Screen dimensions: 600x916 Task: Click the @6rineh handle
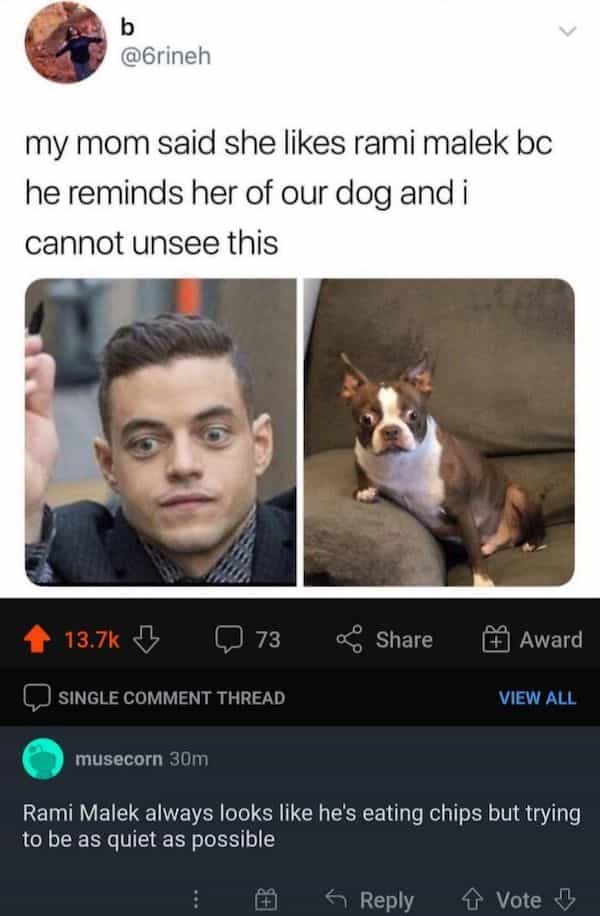pos(165,57)
